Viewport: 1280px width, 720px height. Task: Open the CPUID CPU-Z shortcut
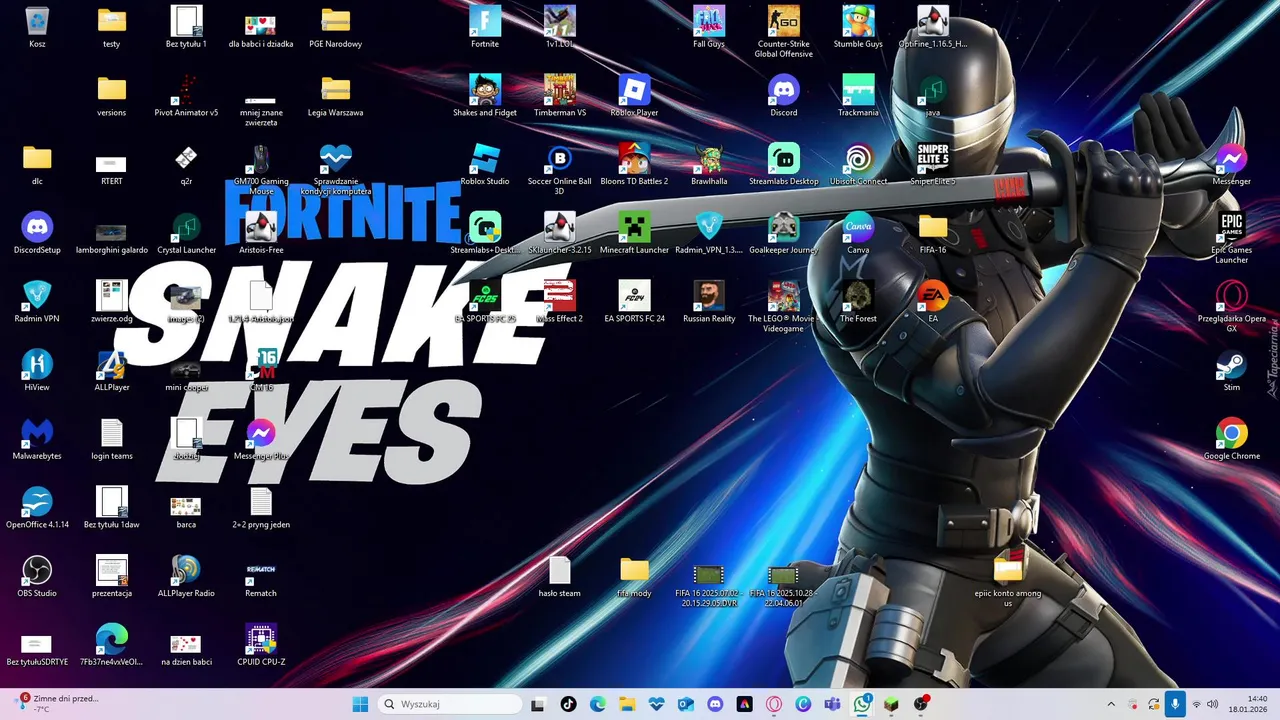[261, 645]
